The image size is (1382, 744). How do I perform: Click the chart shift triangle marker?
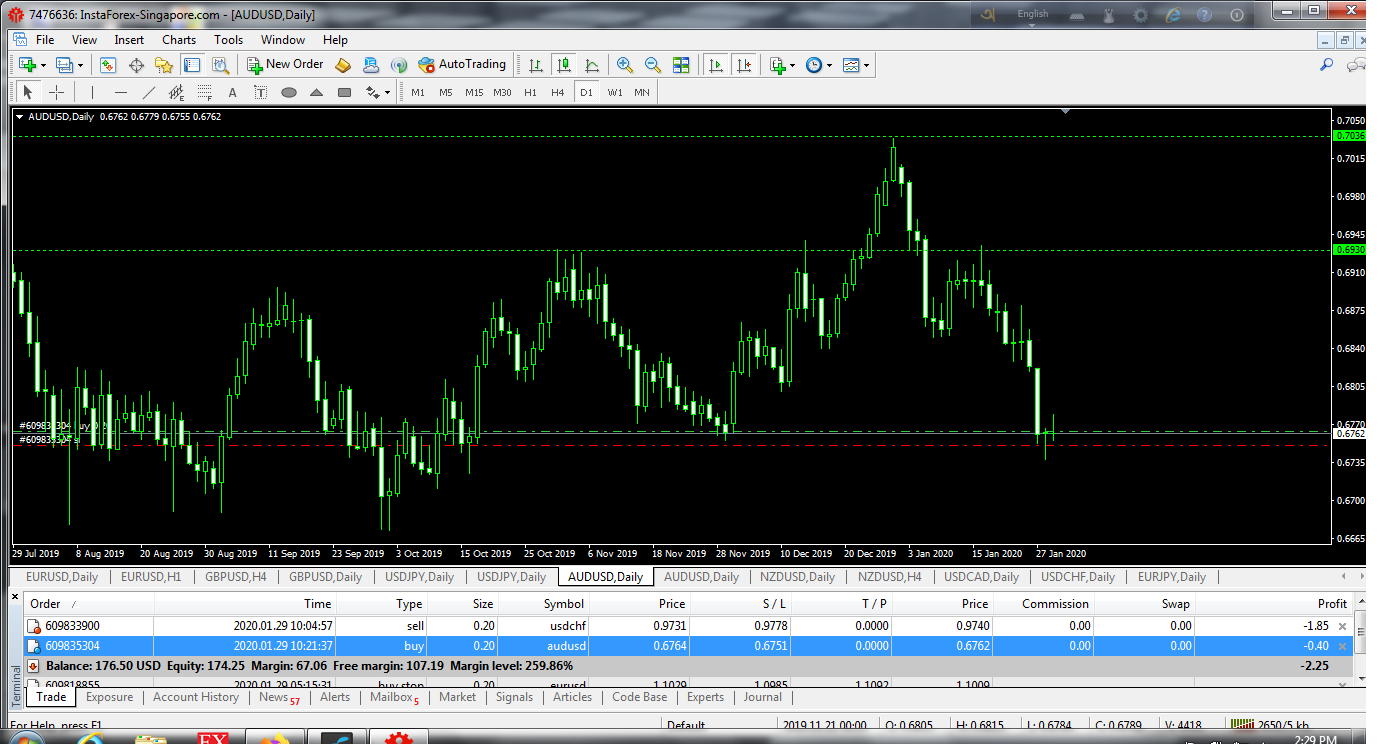tap(1066, 112)
